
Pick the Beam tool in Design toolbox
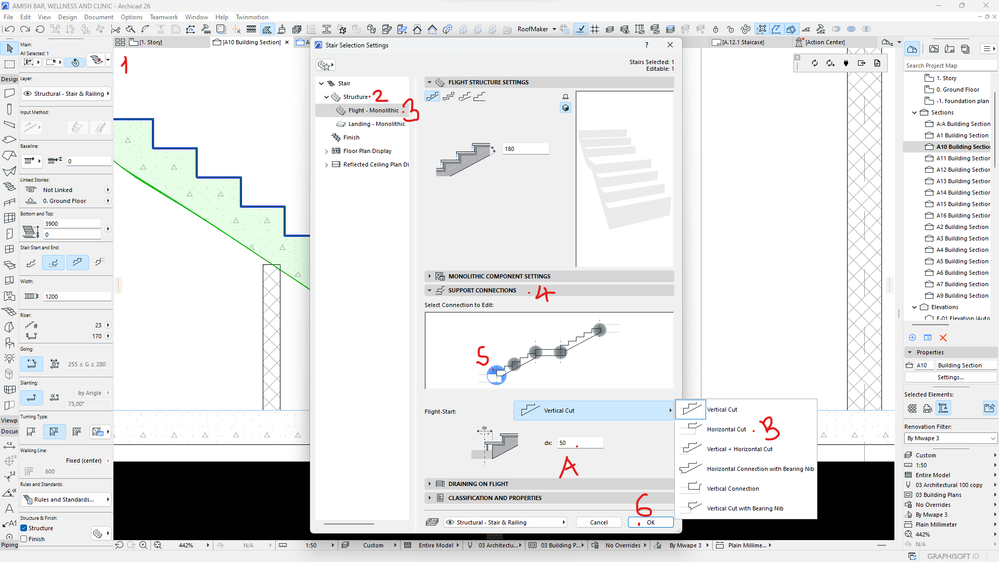tap(9, 124)
